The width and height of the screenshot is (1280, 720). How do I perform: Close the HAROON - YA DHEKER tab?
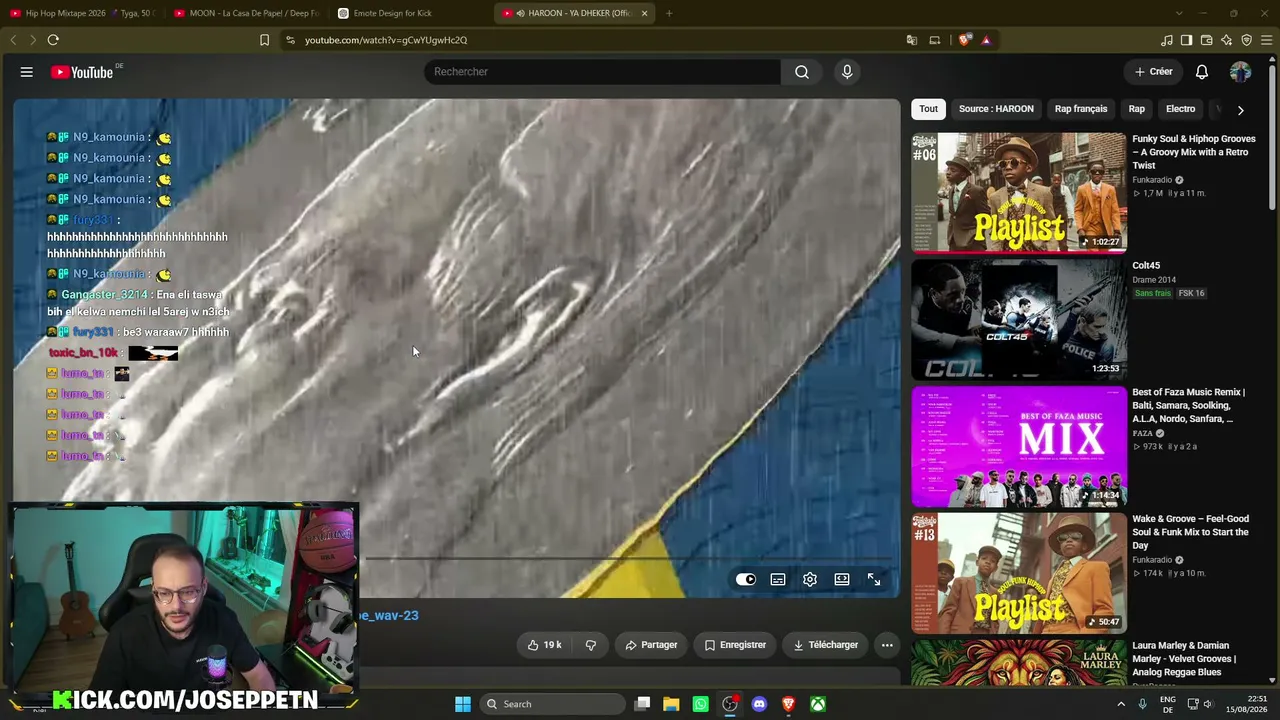644,13
